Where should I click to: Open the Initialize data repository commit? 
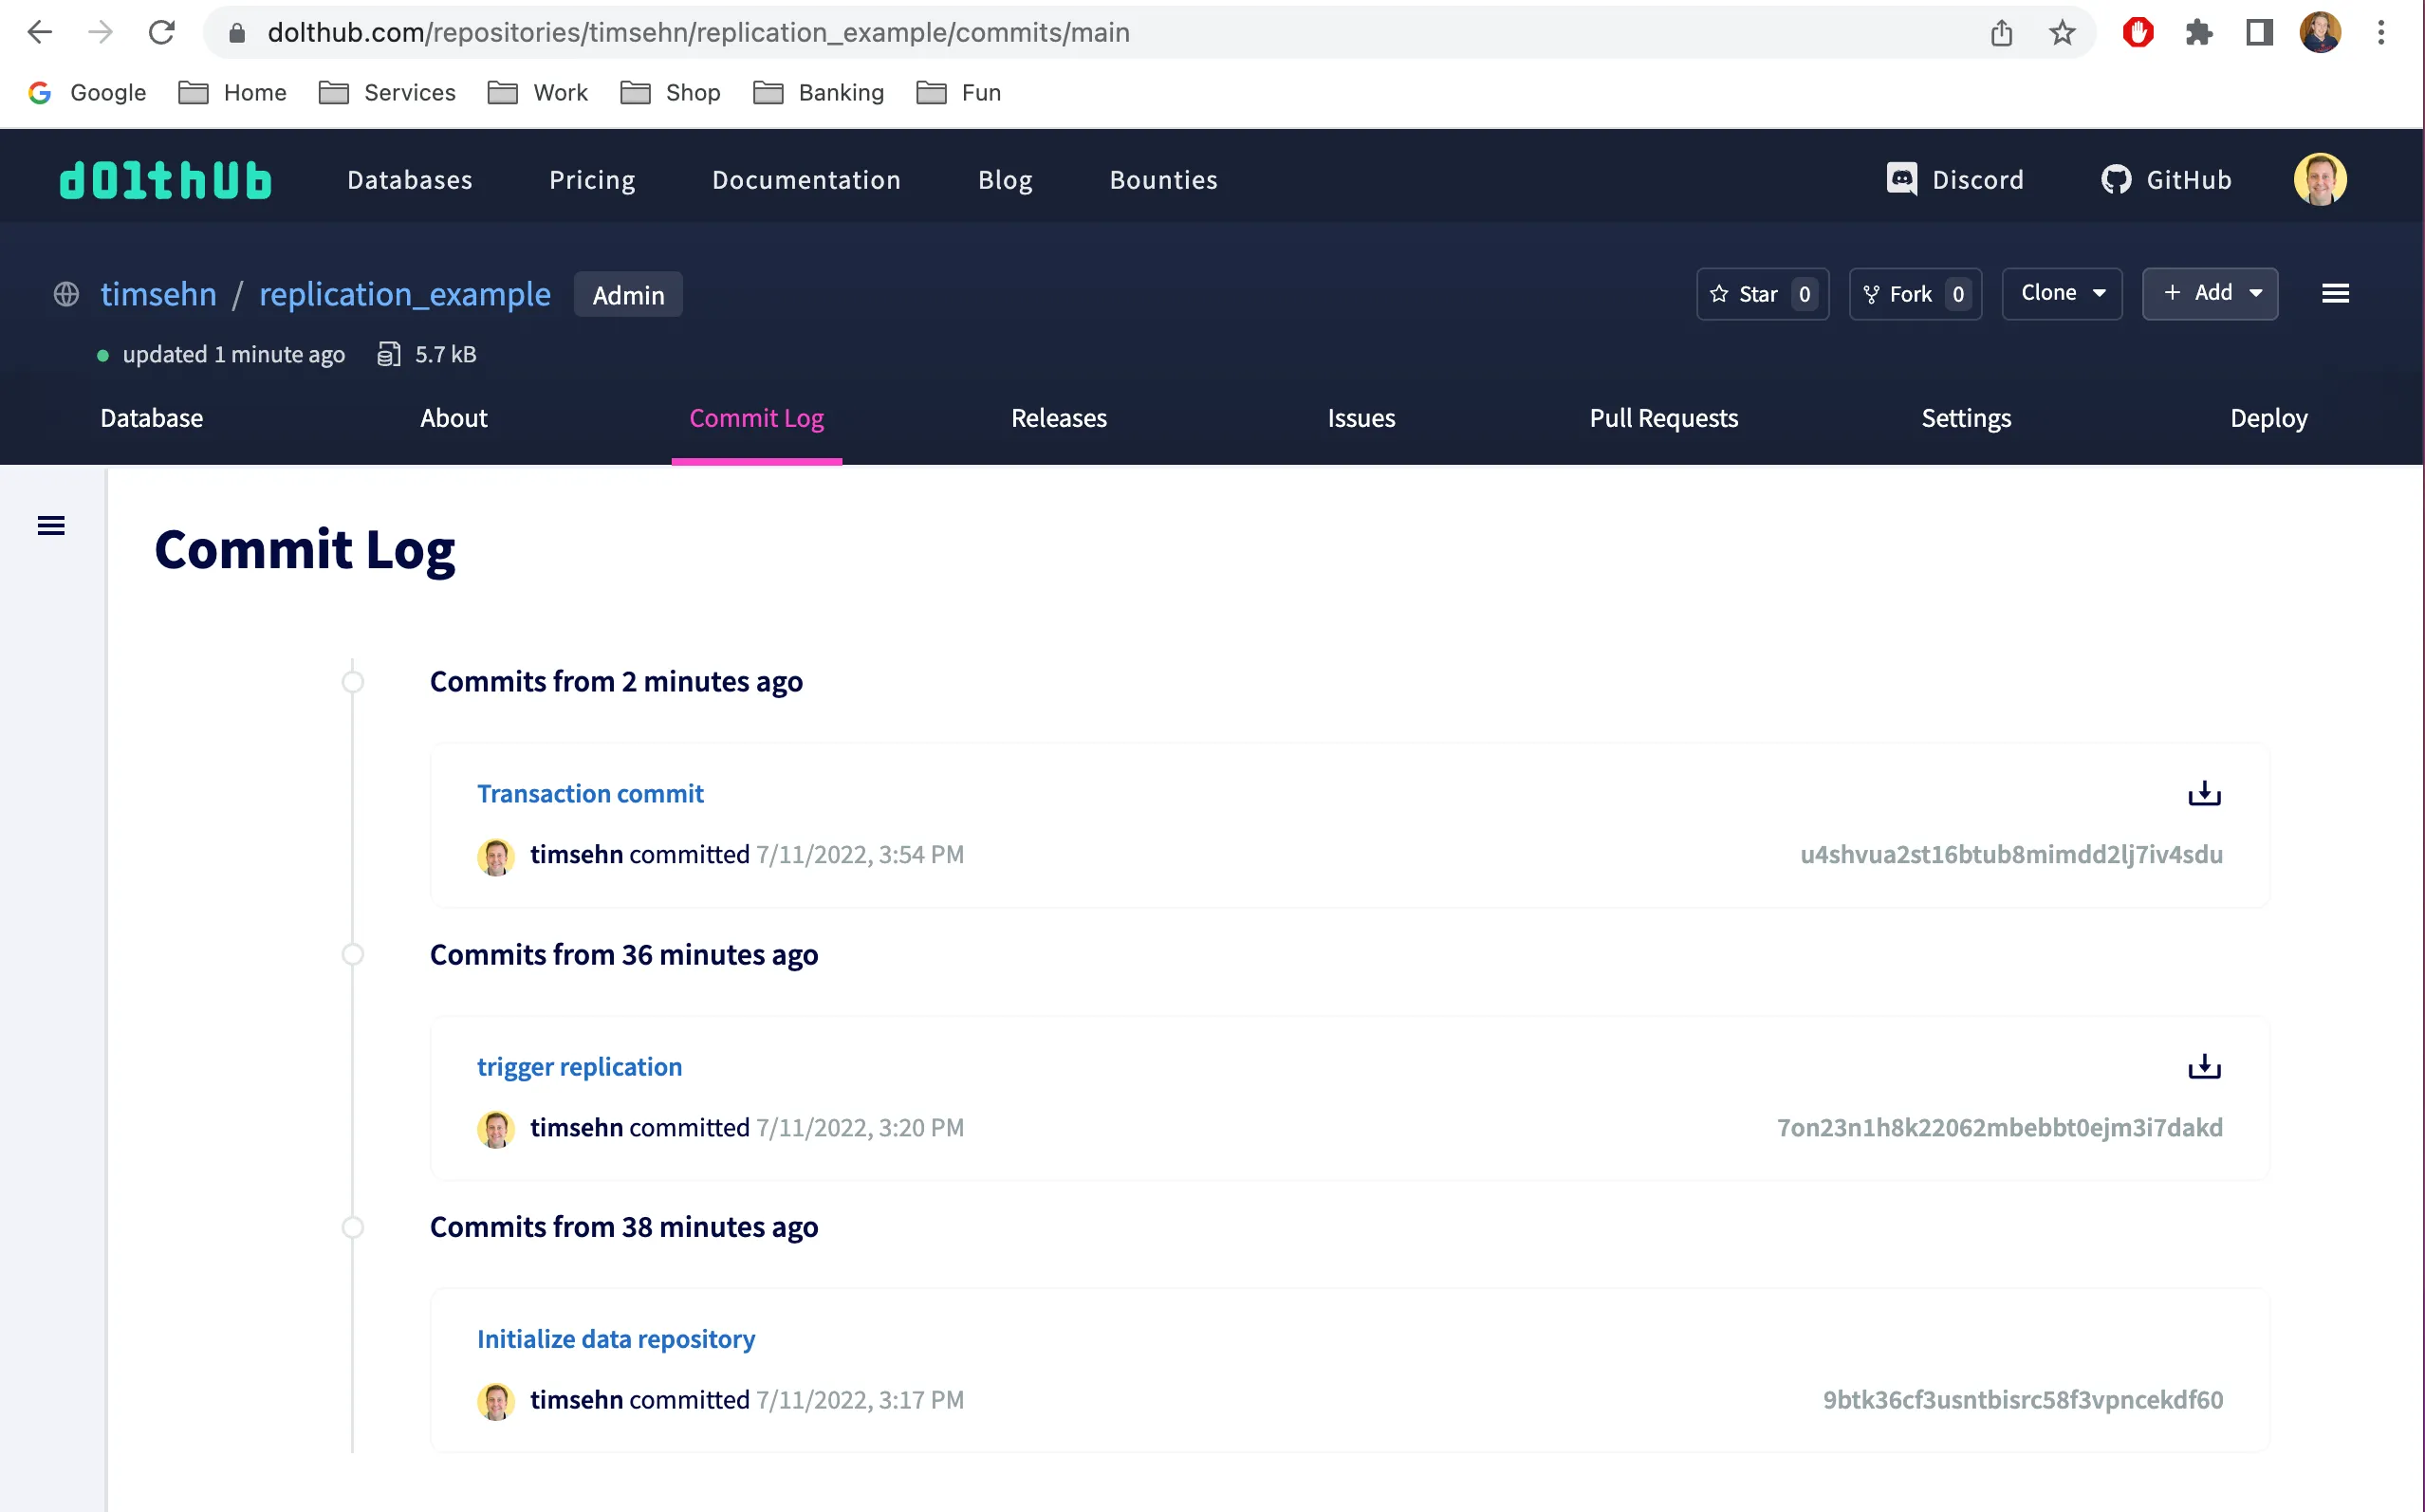(x=616, y=1338)
